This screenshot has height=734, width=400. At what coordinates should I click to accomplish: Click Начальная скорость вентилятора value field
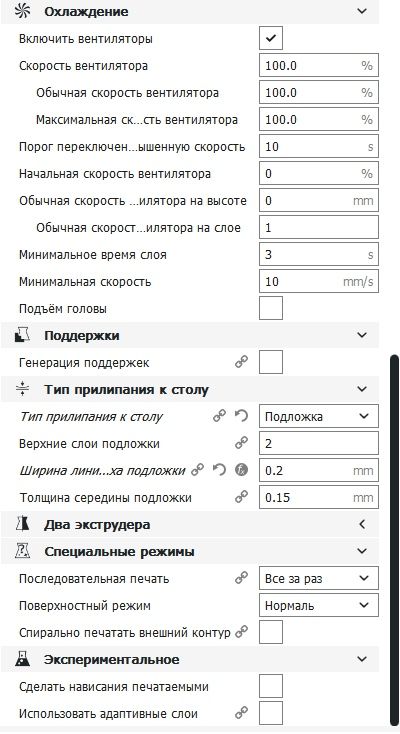pos(319,174)
